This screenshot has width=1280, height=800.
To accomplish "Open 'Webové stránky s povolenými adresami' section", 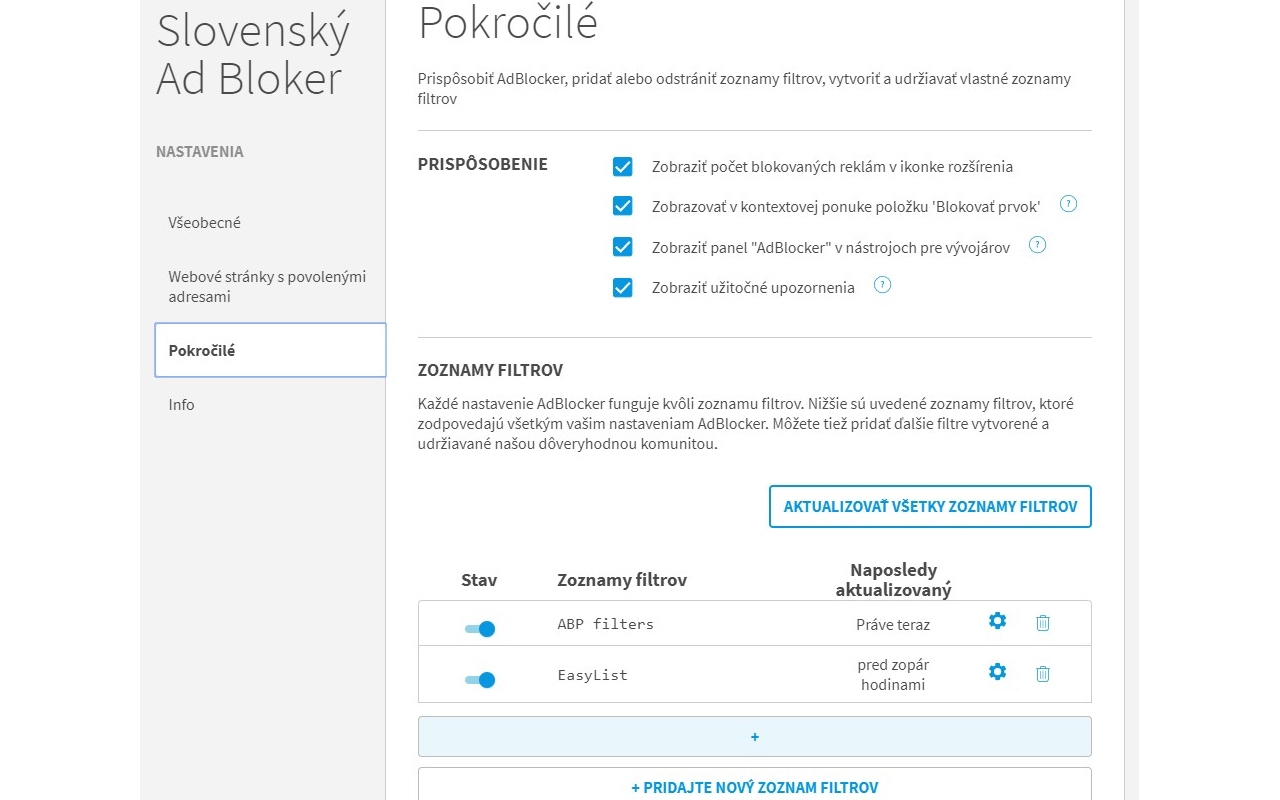I will click(267, 287).
